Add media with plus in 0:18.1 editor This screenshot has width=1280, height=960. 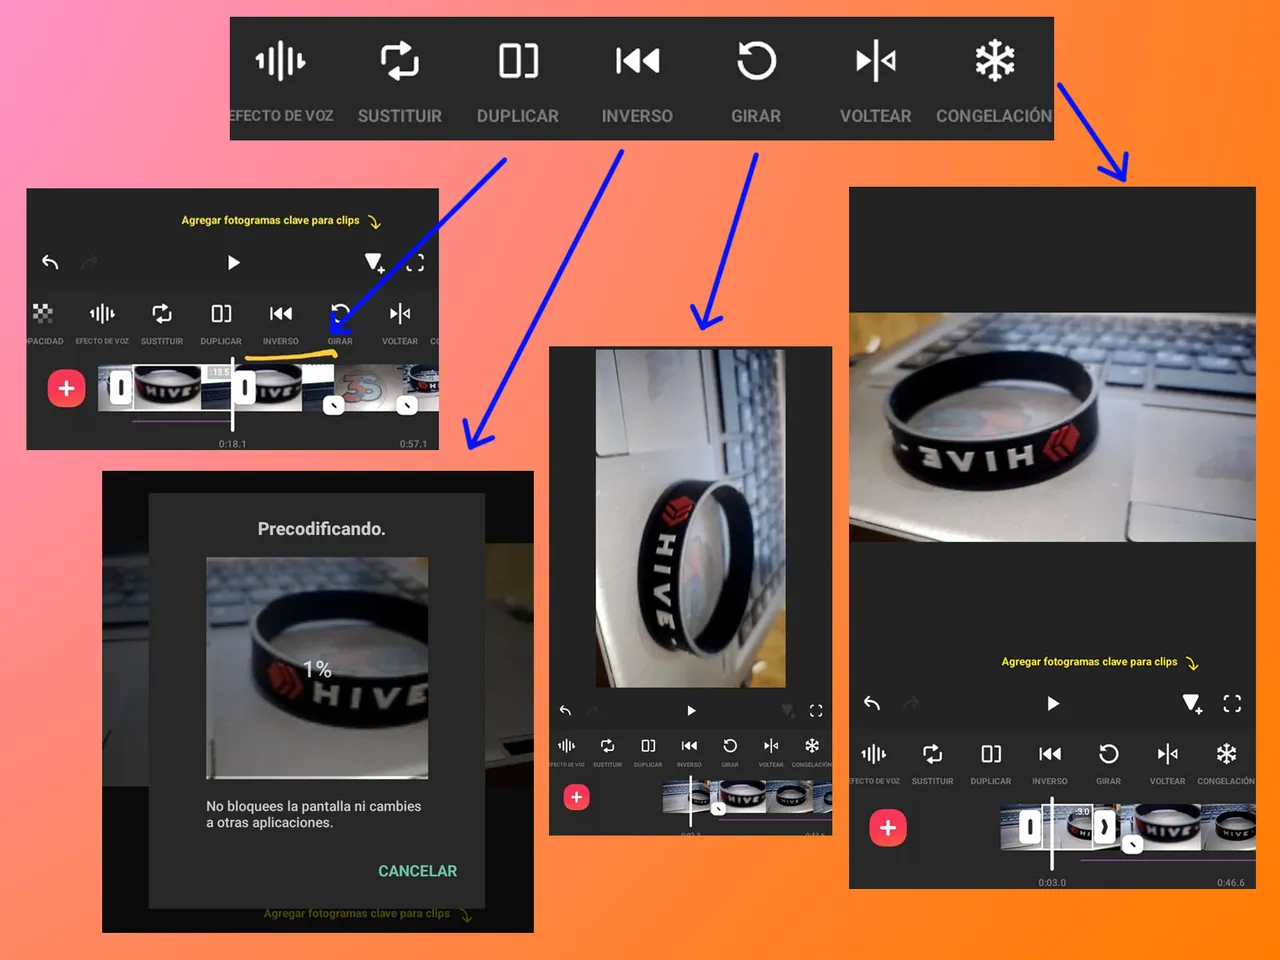pos(67,388)
